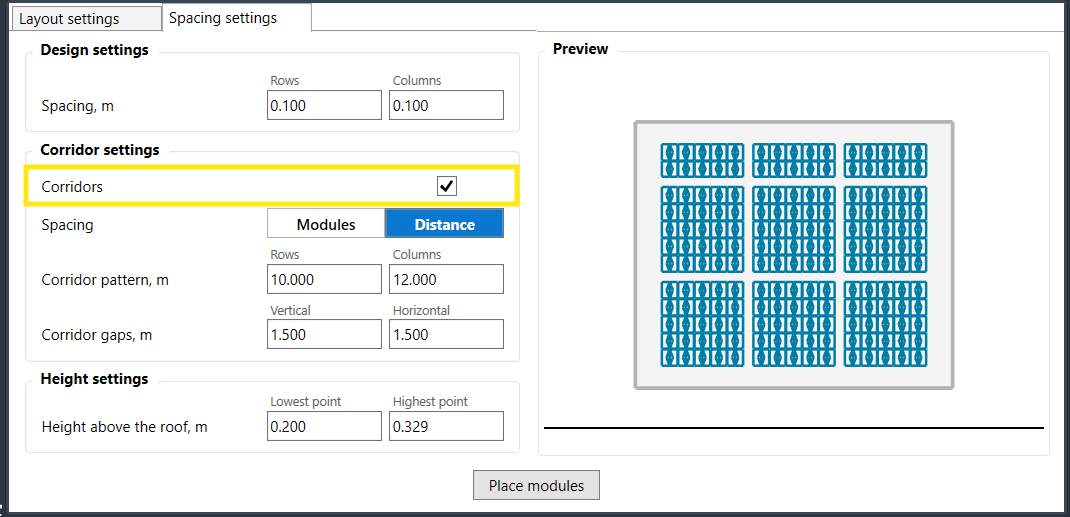Uncheck the Corridors checkbox
The image size is (1070, 517).
pos(447,186)
